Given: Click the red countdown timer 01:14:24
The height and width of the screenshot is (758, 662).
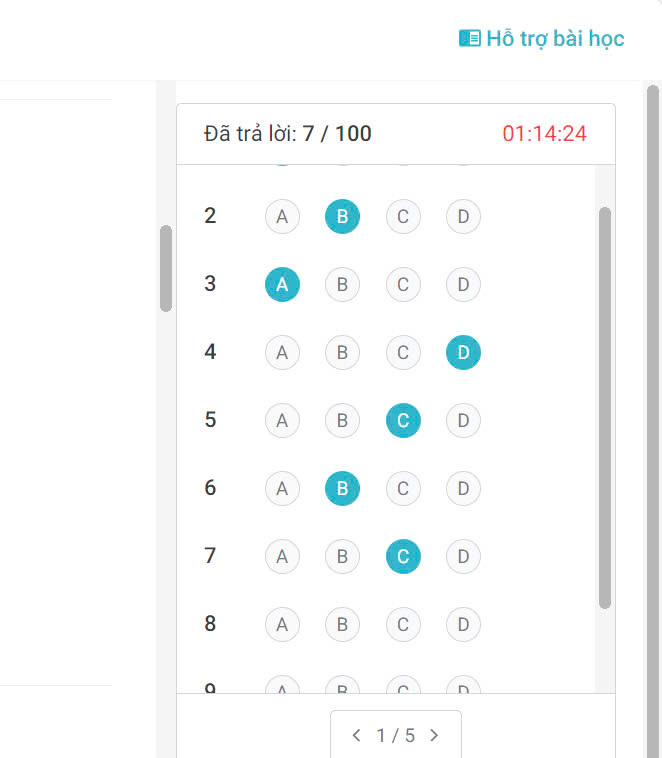Looking at the screenshot, I should [544, 134].
